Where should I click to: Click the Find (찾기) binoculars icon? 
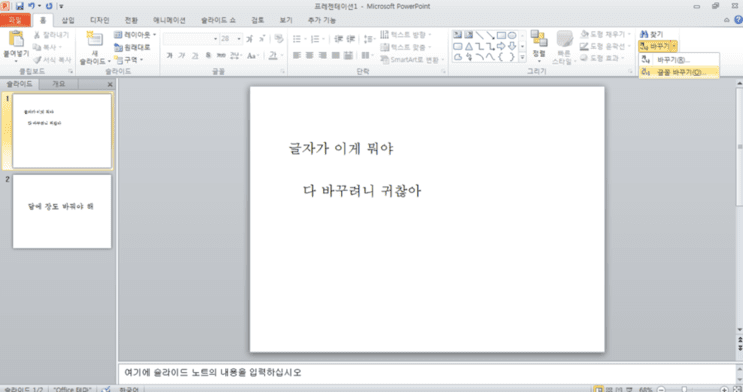tap(643, 35)
